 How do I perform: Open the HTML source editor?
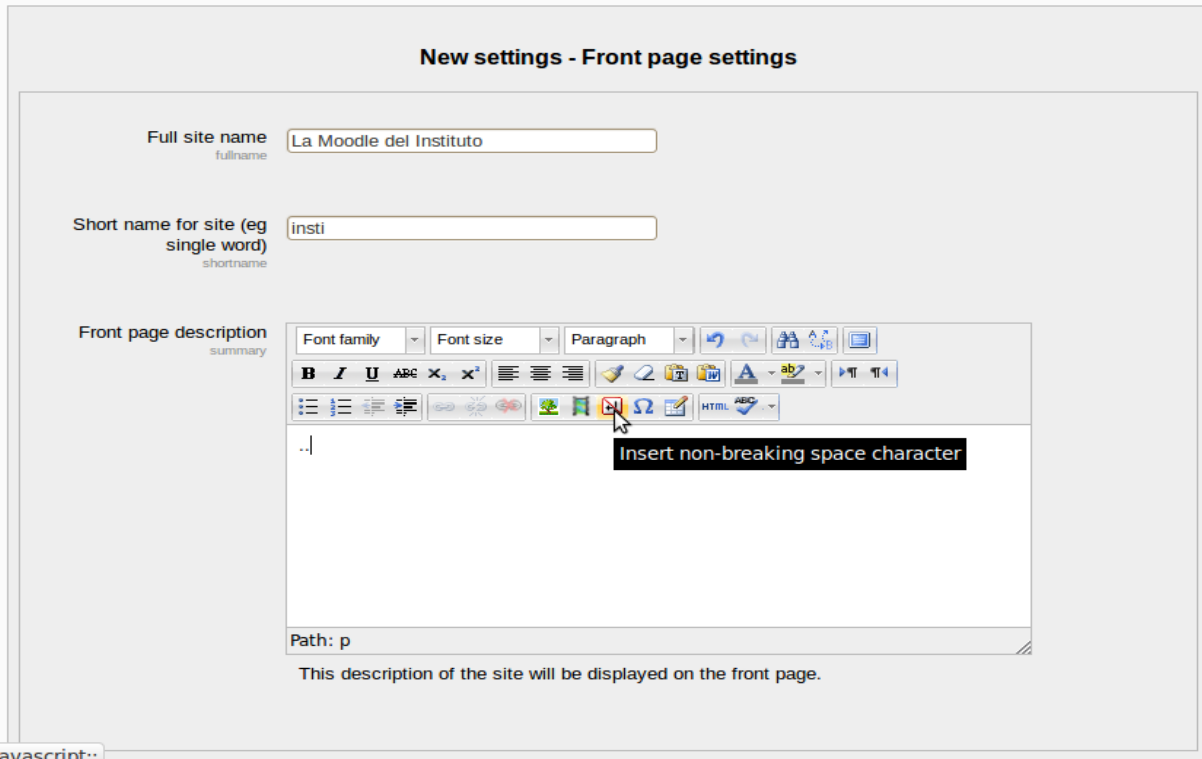tap(714, 407)
